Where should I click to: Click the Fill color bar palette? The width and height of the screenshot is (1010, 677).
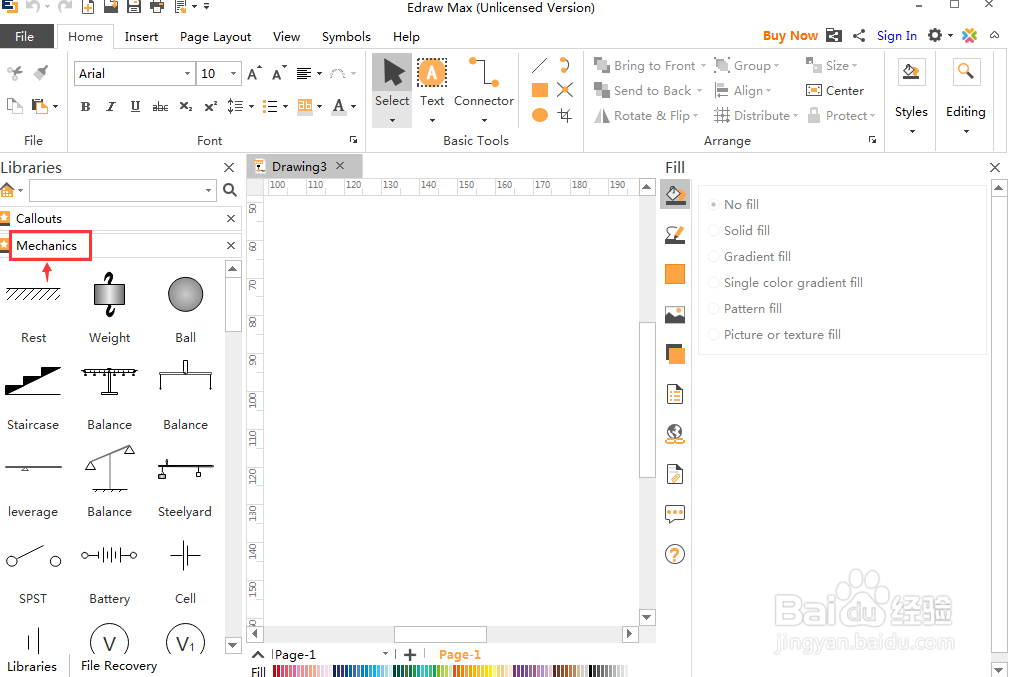point(450,671)
